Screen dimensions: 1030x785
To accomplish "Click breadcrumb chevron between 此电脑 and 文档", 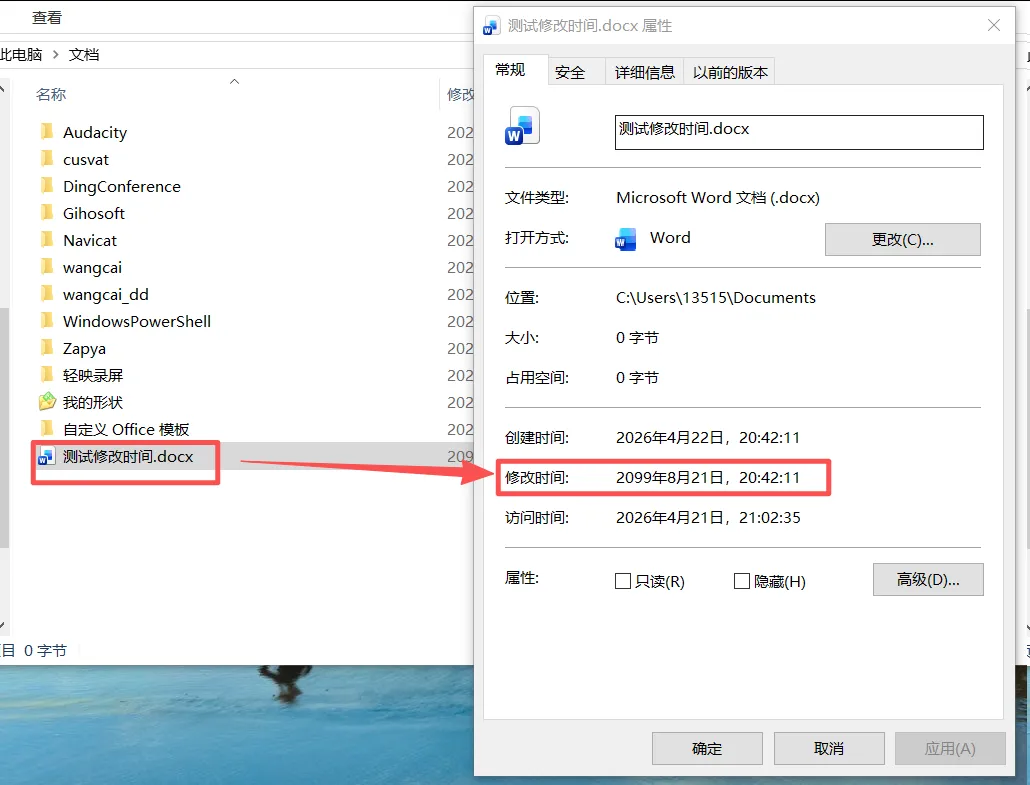I will [x=56, y=55].
